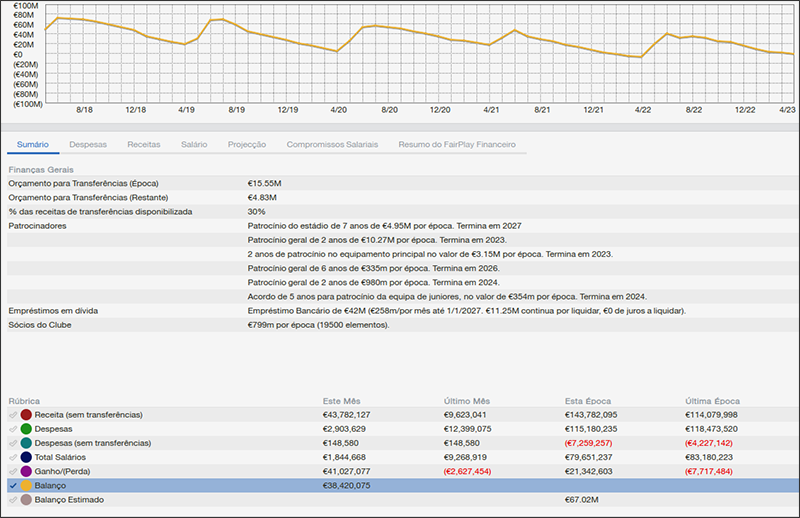
Task: Toggle the checkmark beside Total Salários
Action: coord(13,456)
